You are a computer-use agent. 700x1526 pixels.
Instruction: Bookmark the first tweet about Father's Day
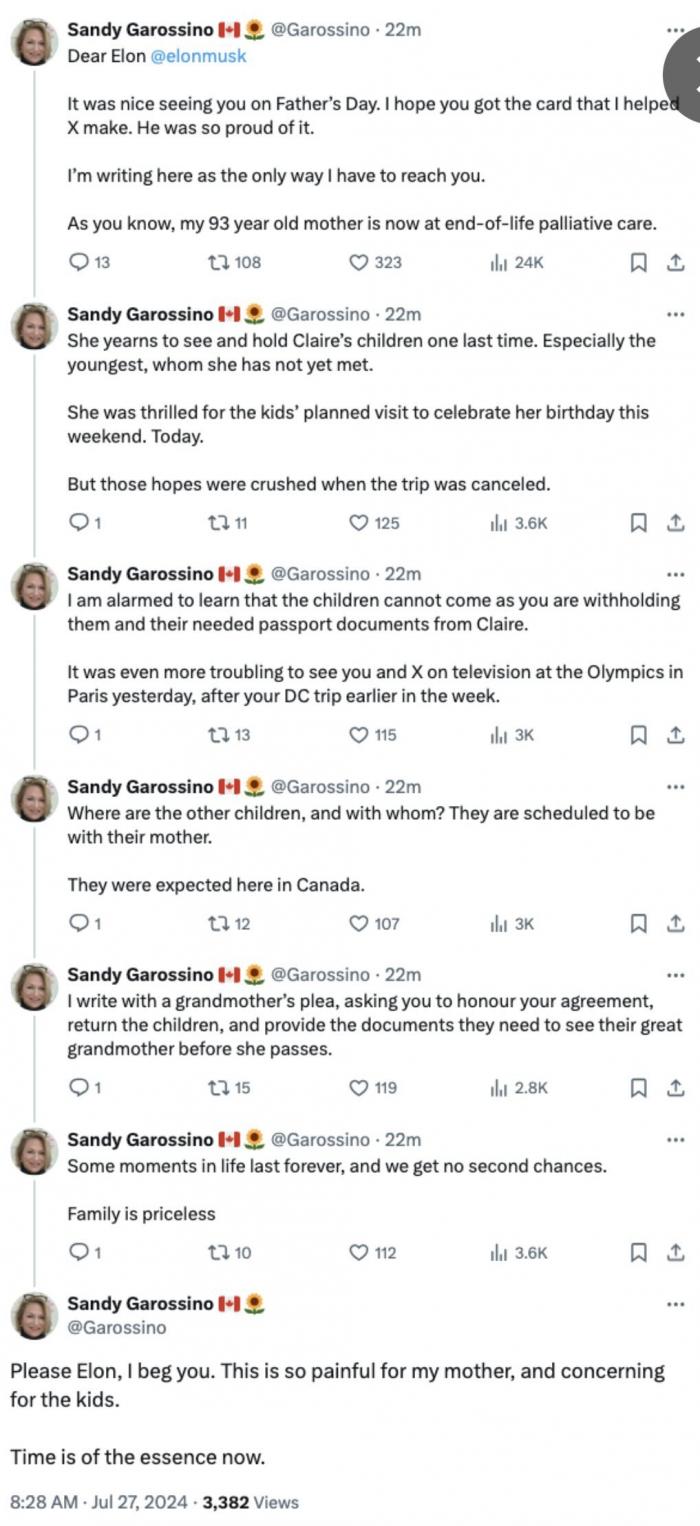pos(637,262)
